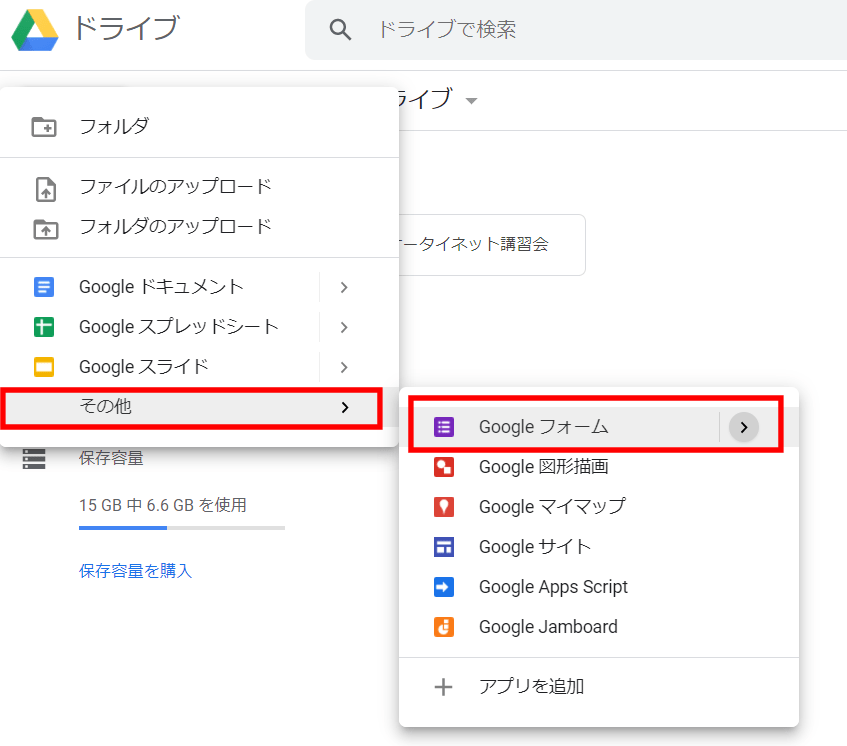This screenshot has width=847, height=746.
Task: Expand Google ドキュメント submenu arrow
Action: tap(344, 287)
